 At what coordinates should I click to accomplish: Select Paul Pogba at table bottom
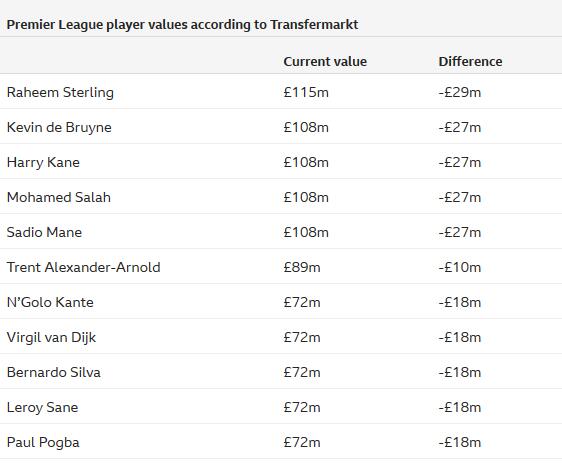pos(43,442)
